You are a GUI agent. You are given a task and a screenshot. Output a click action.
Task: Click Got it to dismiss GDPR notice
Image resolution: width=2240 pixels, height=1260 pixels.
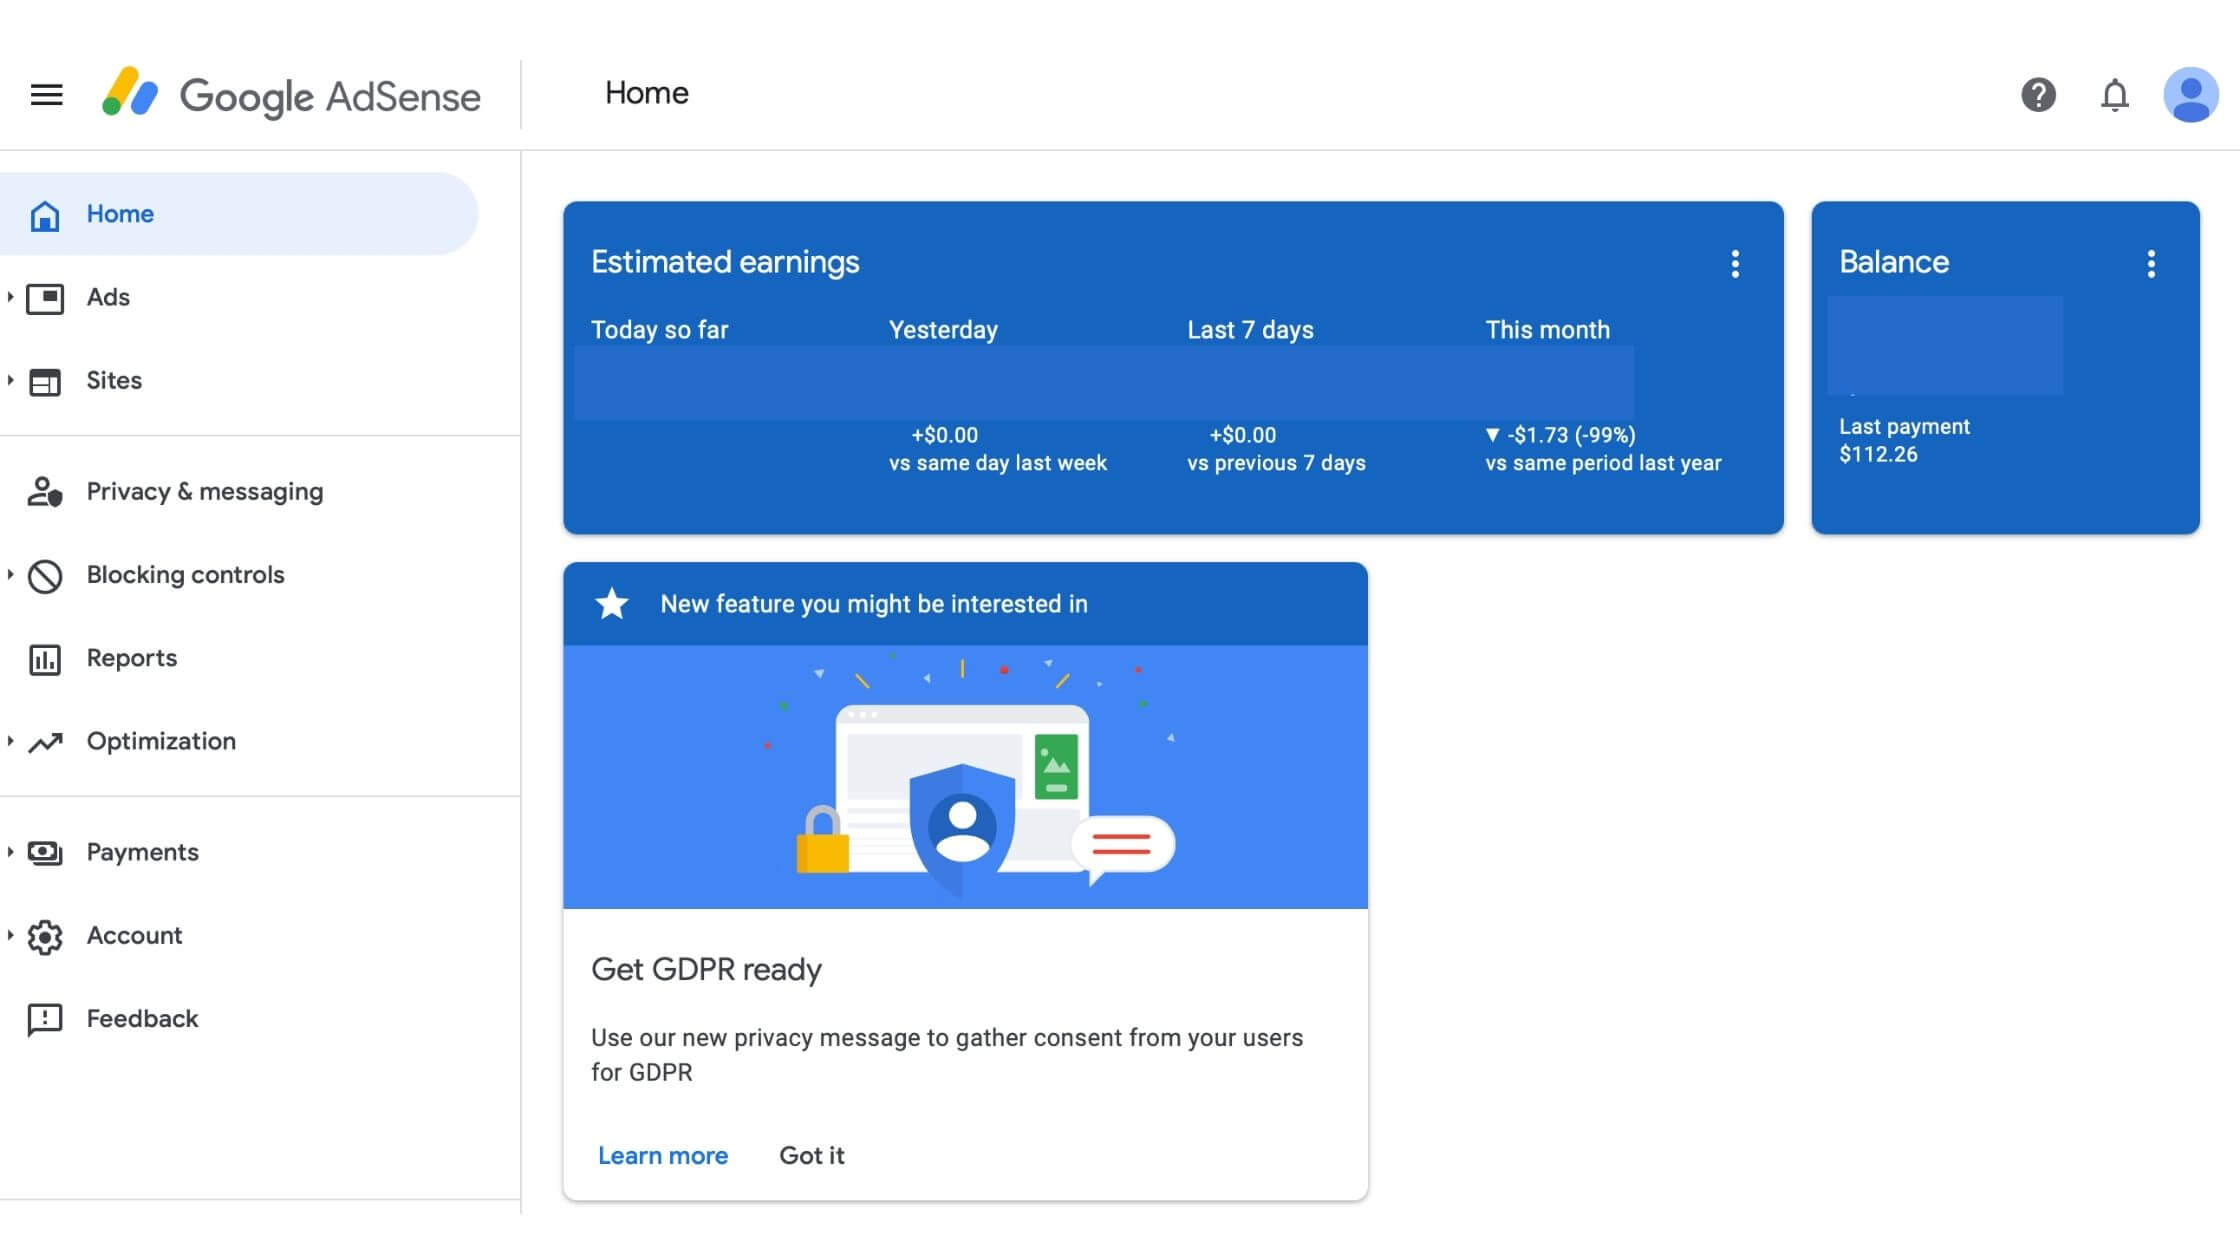811,1154
